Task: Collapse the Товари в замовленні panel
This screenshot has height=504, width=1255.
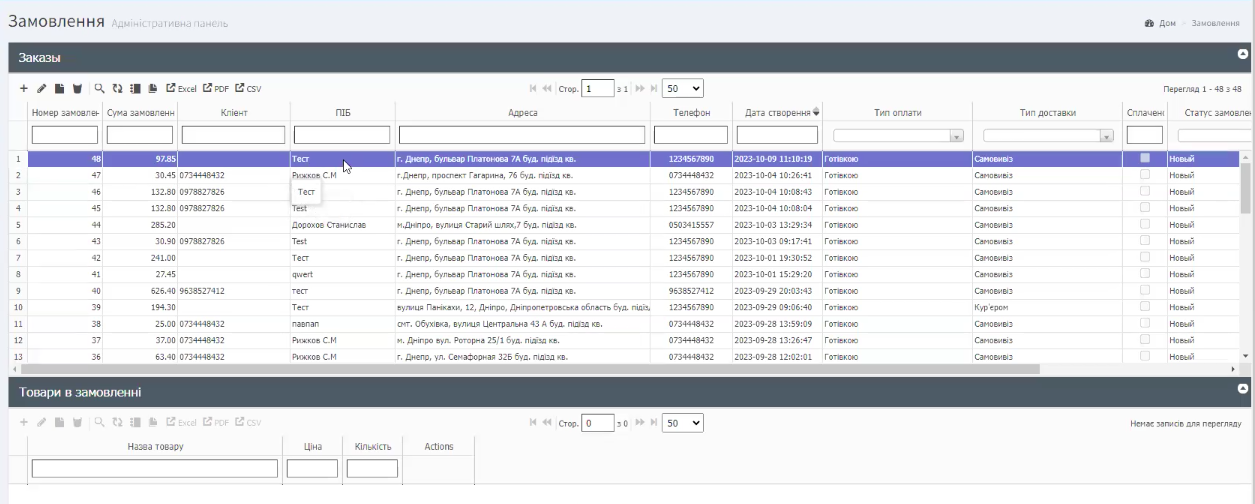Action: [1243, 387]
